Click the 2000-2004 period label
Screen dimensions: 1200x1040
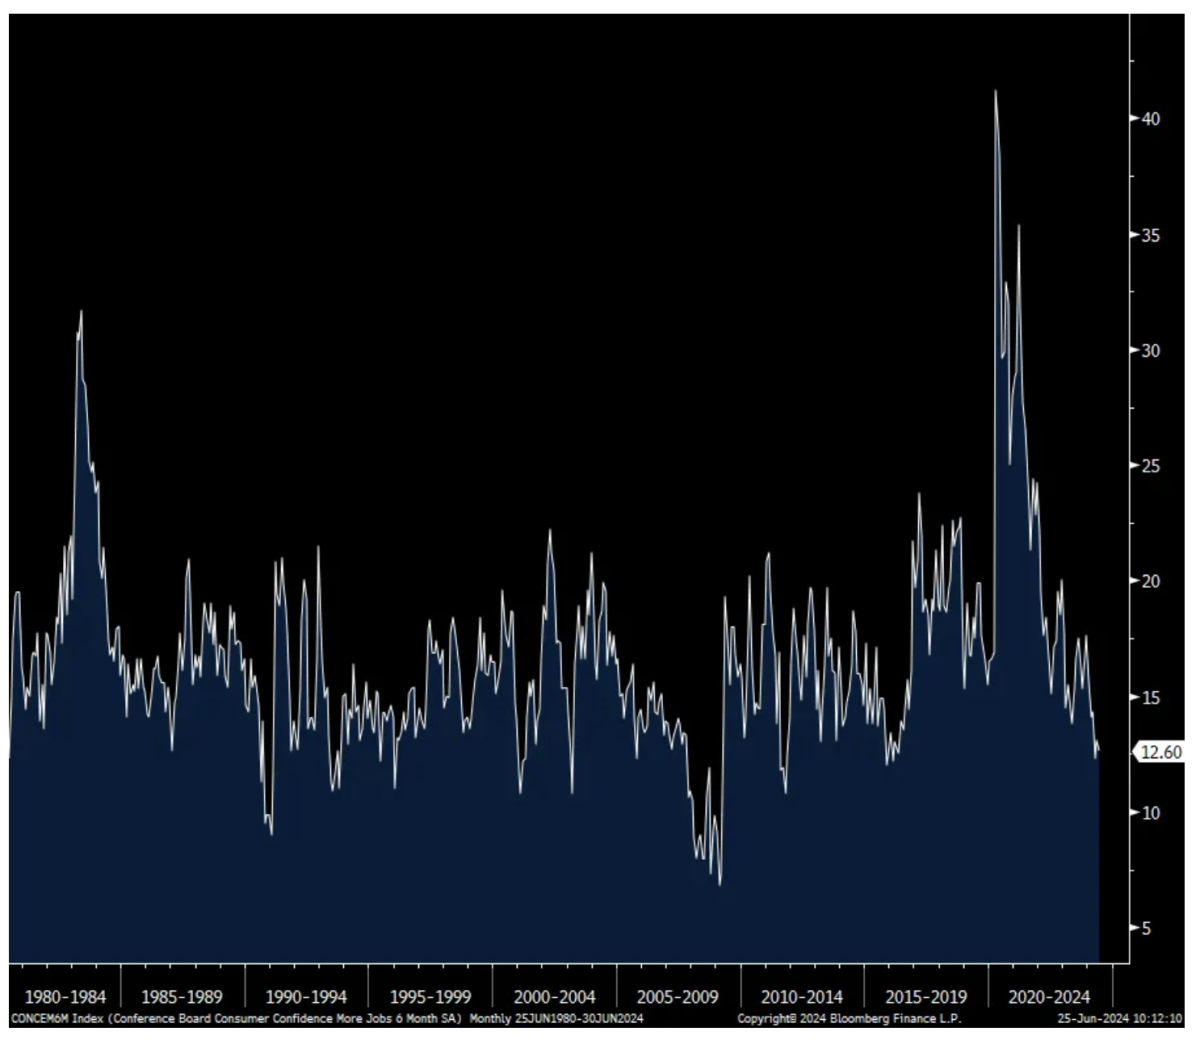[554, 997]
